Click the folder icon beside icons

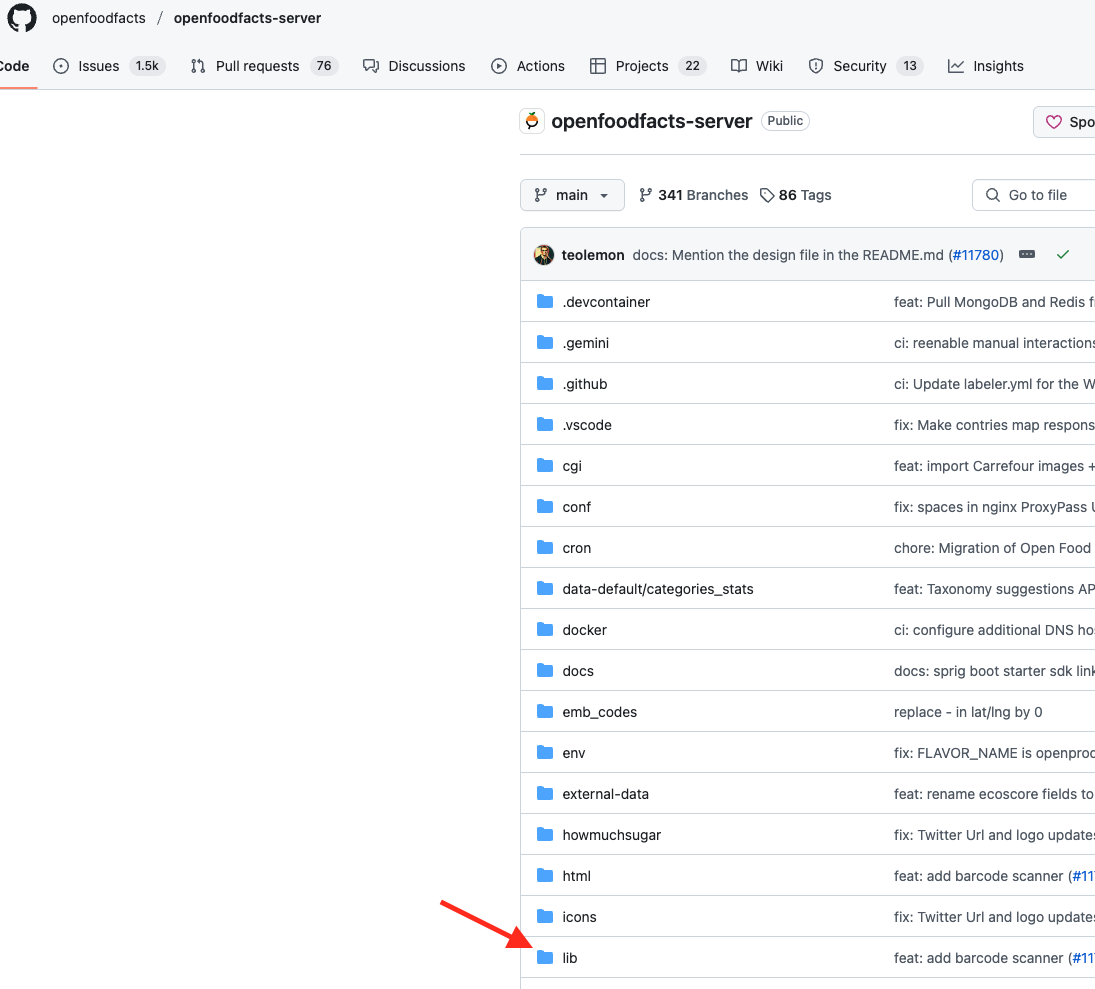tap(545, 916)
